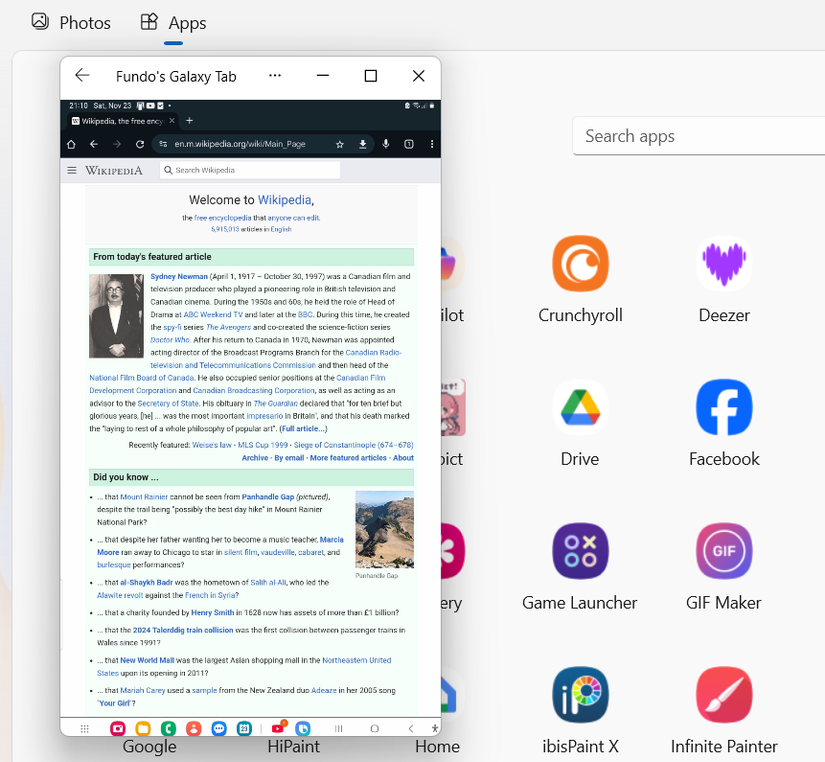Open the Phone Link ellipsis options menu
This screenshot has width=825, height=762.
coord(274,76)
